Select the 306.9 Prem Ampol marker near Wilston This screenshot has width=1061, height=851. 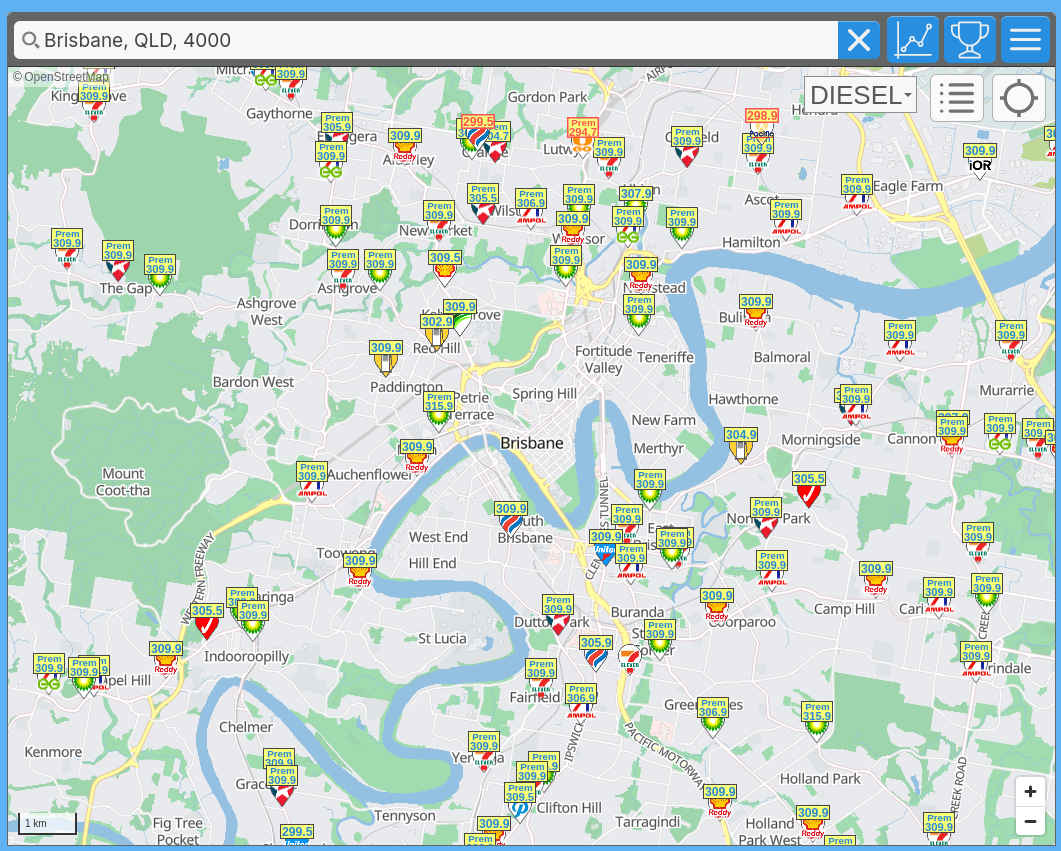coord(531,208)
